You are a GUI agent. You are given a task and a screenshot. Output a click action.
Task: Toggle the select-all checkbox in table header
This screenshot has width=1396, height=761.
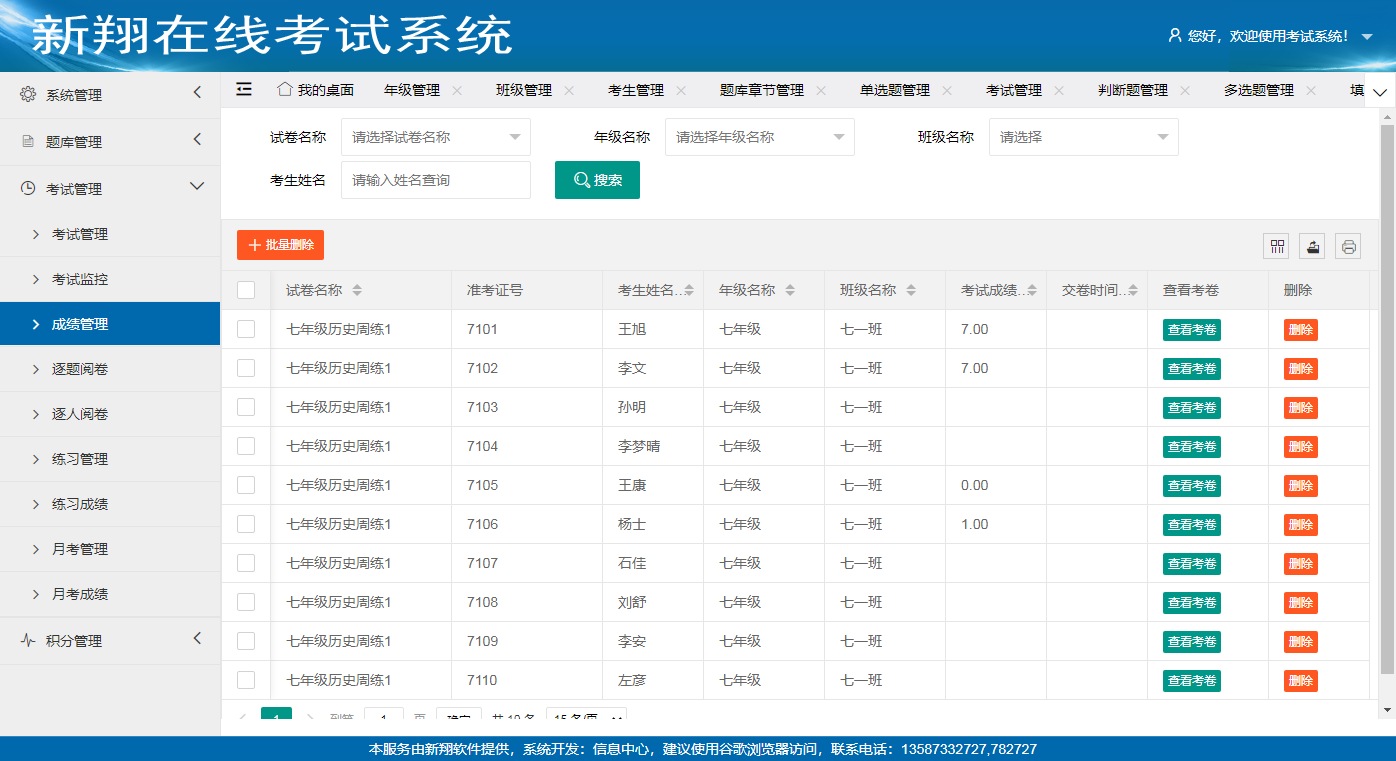(246, 290)
